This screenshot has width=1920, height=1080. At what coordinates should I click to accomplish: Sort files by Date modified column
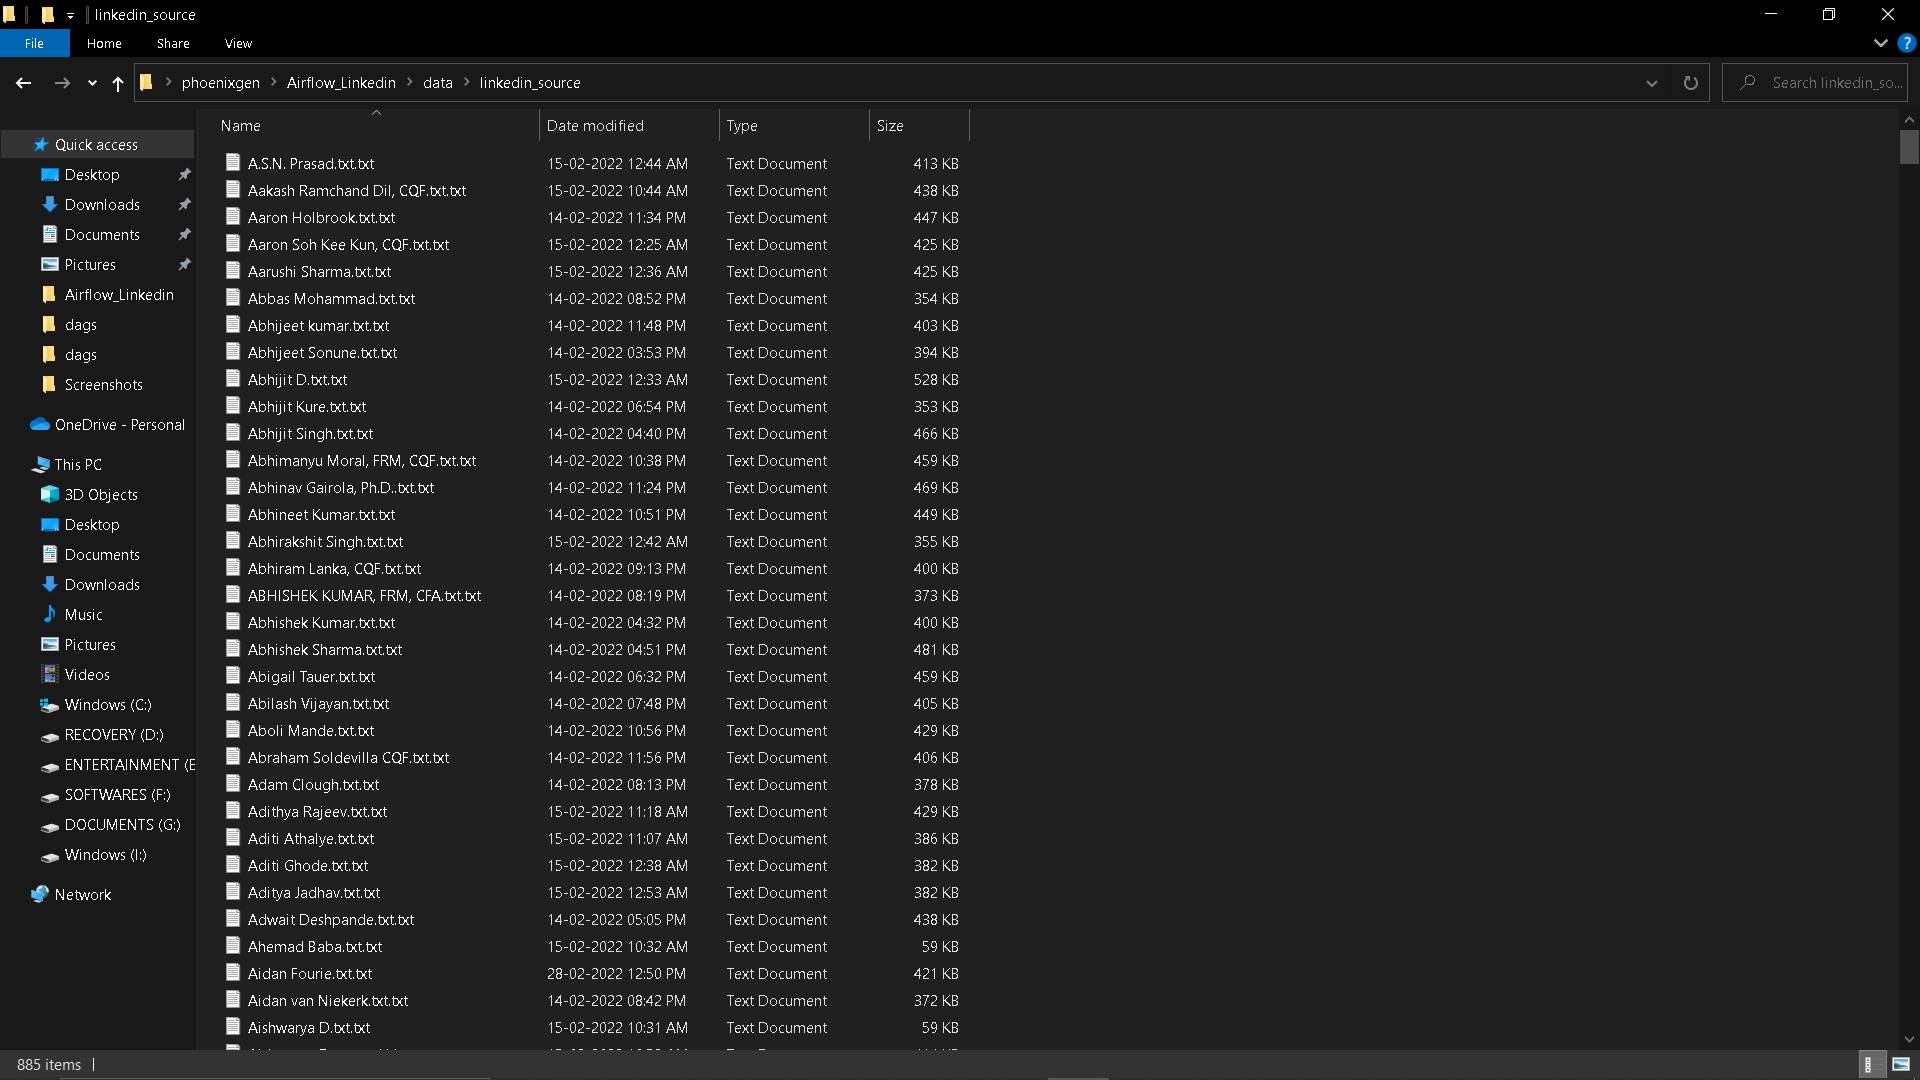click(595, 126)
